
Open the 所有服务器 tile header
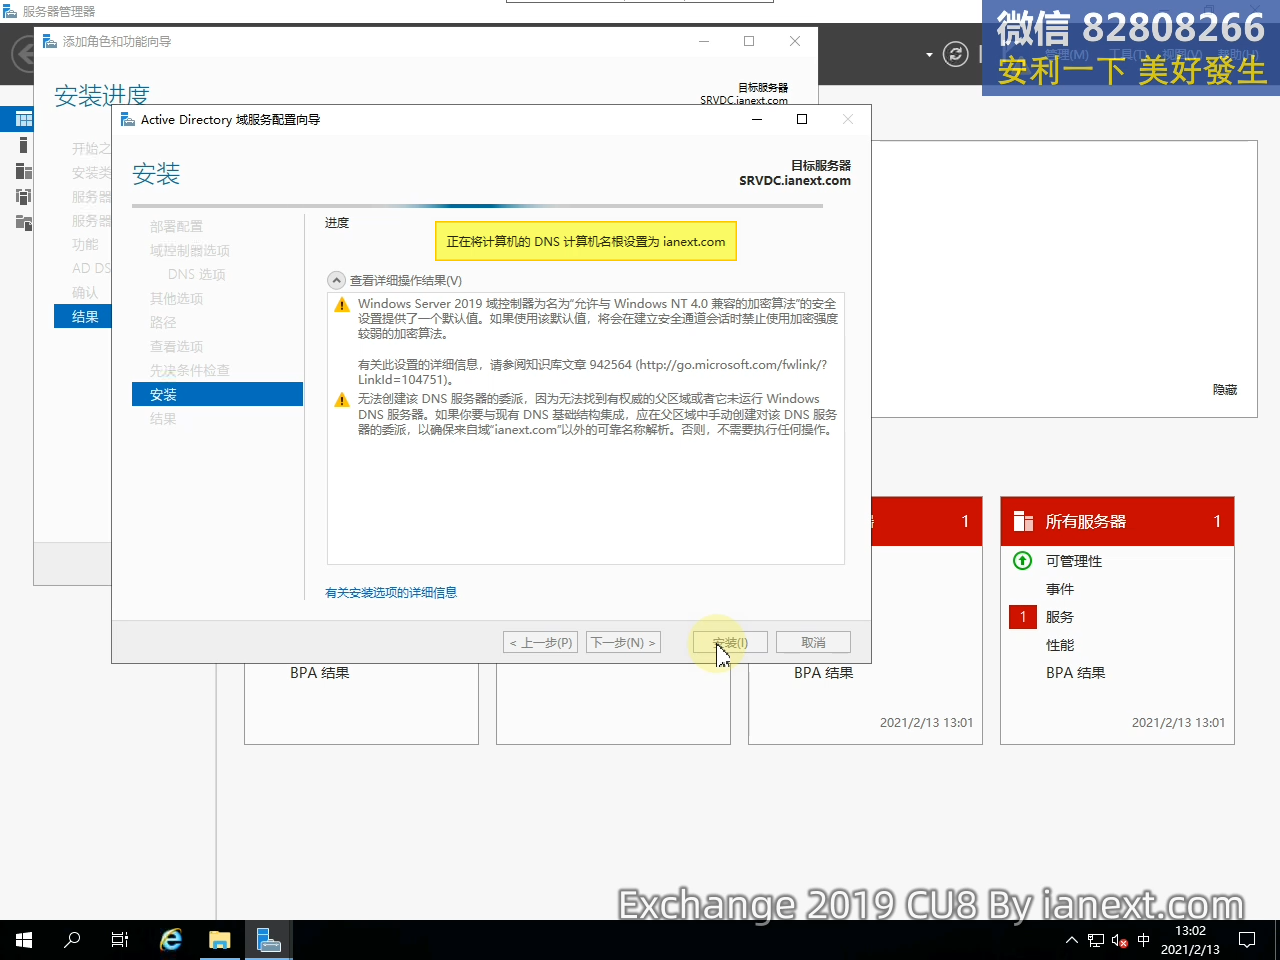coord(1117,521)
